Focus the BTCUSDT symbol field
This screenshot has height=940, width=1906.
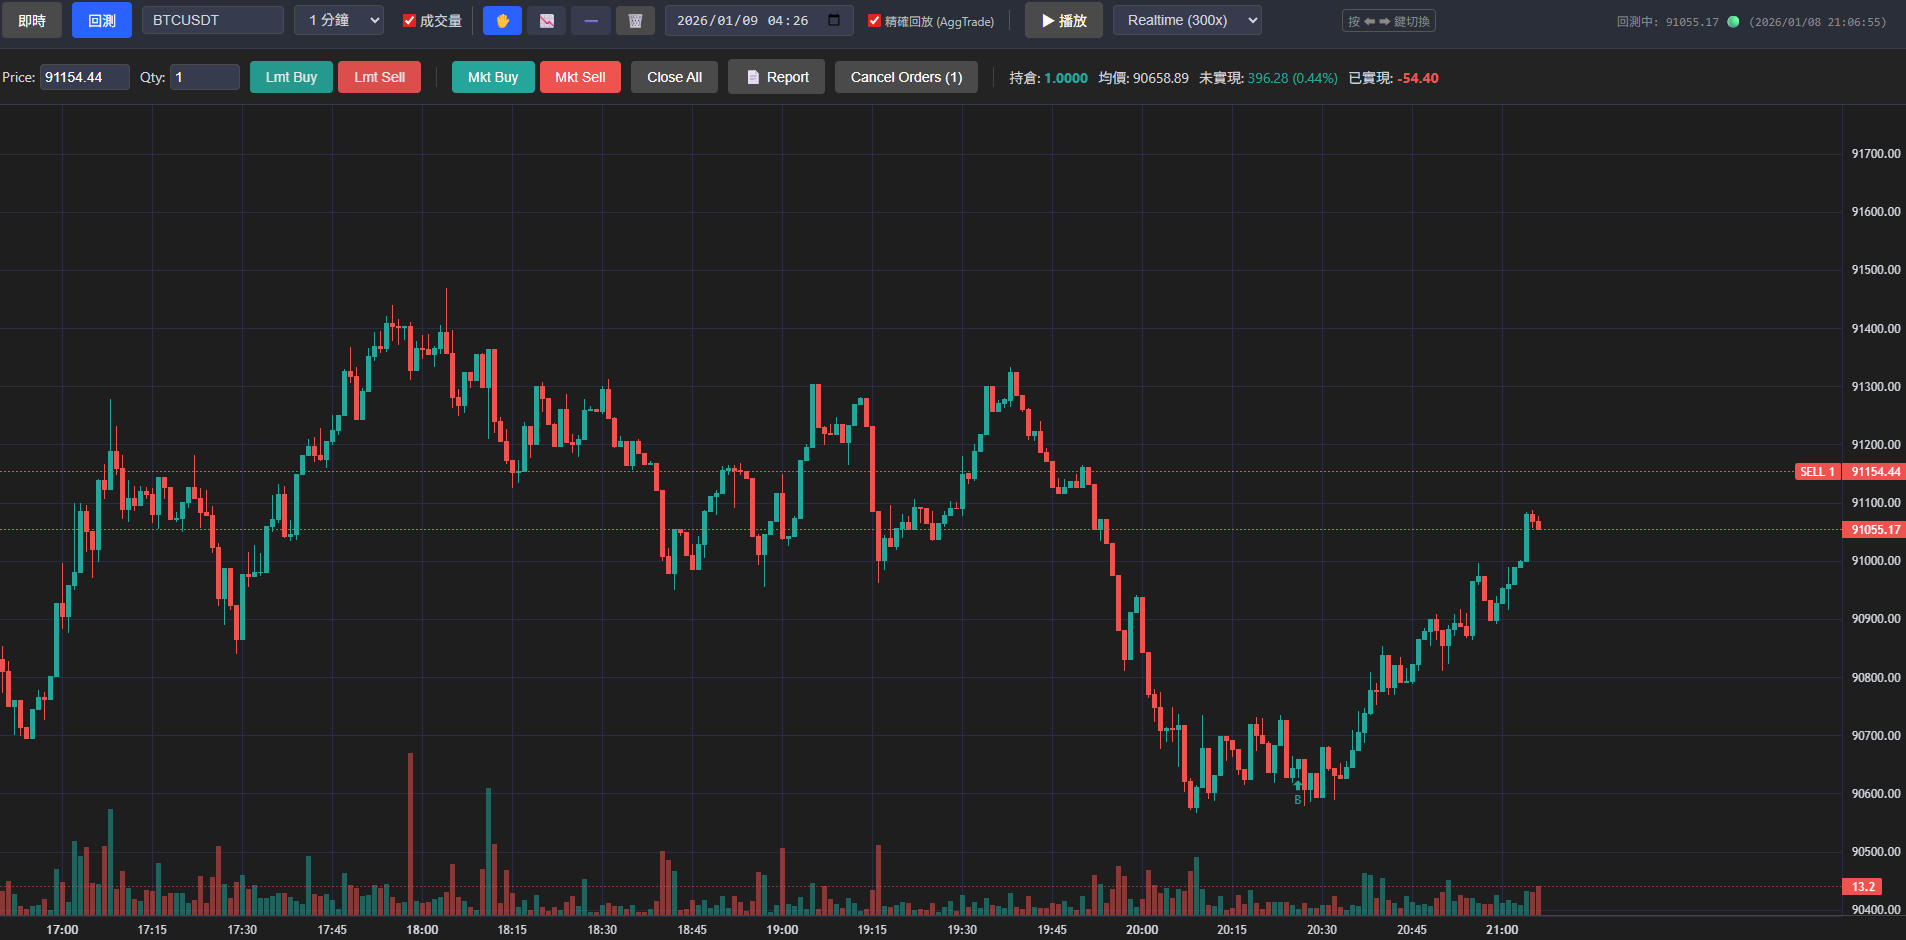coord(212,20)
